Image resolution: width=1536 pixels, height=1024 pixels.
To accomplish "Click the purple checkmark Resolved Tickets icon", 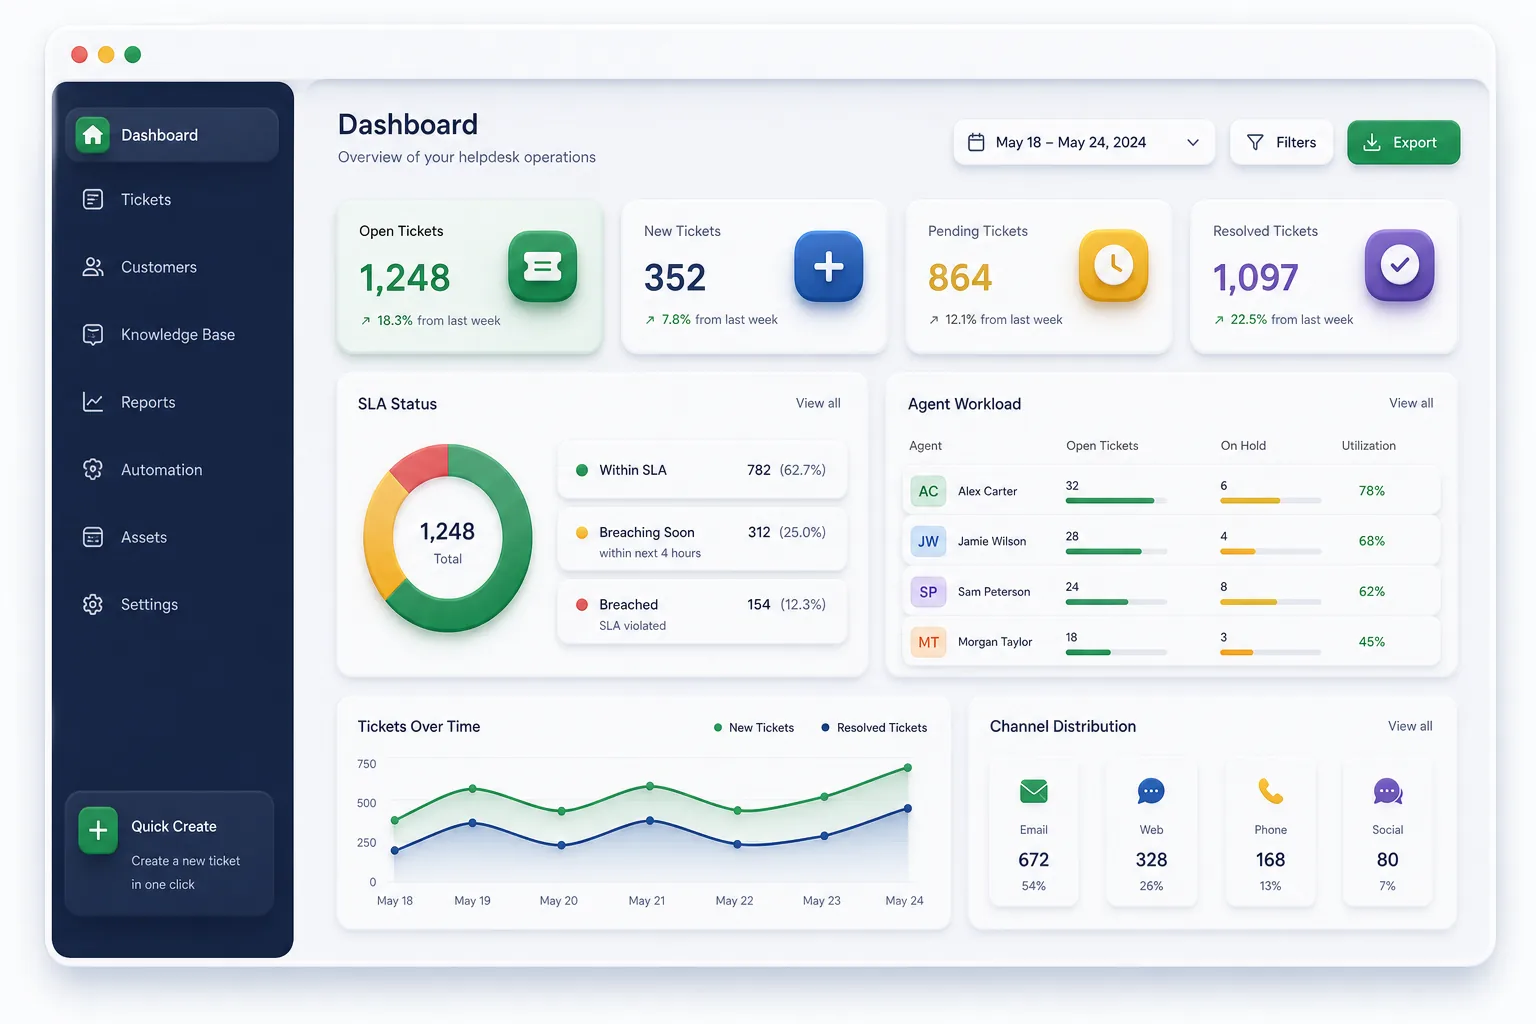I will (1399, 265).
